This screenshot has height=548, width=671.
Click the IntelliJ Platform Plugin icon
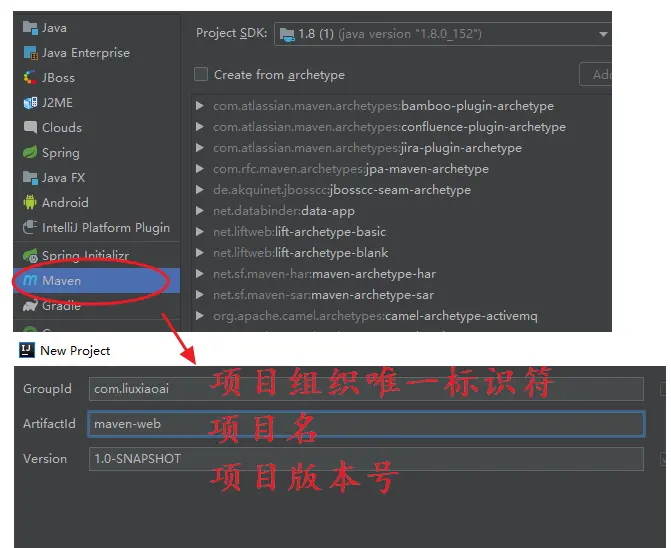coord(30,227)
